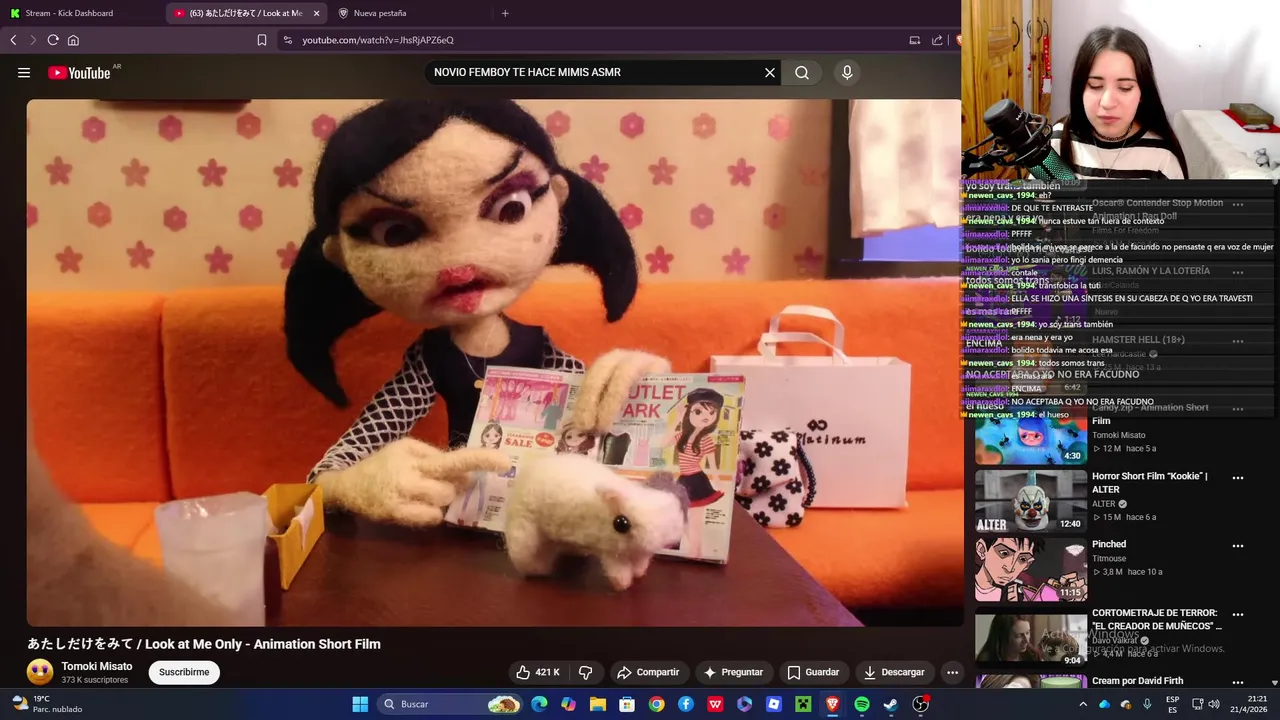Open the YouTube hamburger guide menu
The image size is (1280, 720).
click(x=24, y=72)
